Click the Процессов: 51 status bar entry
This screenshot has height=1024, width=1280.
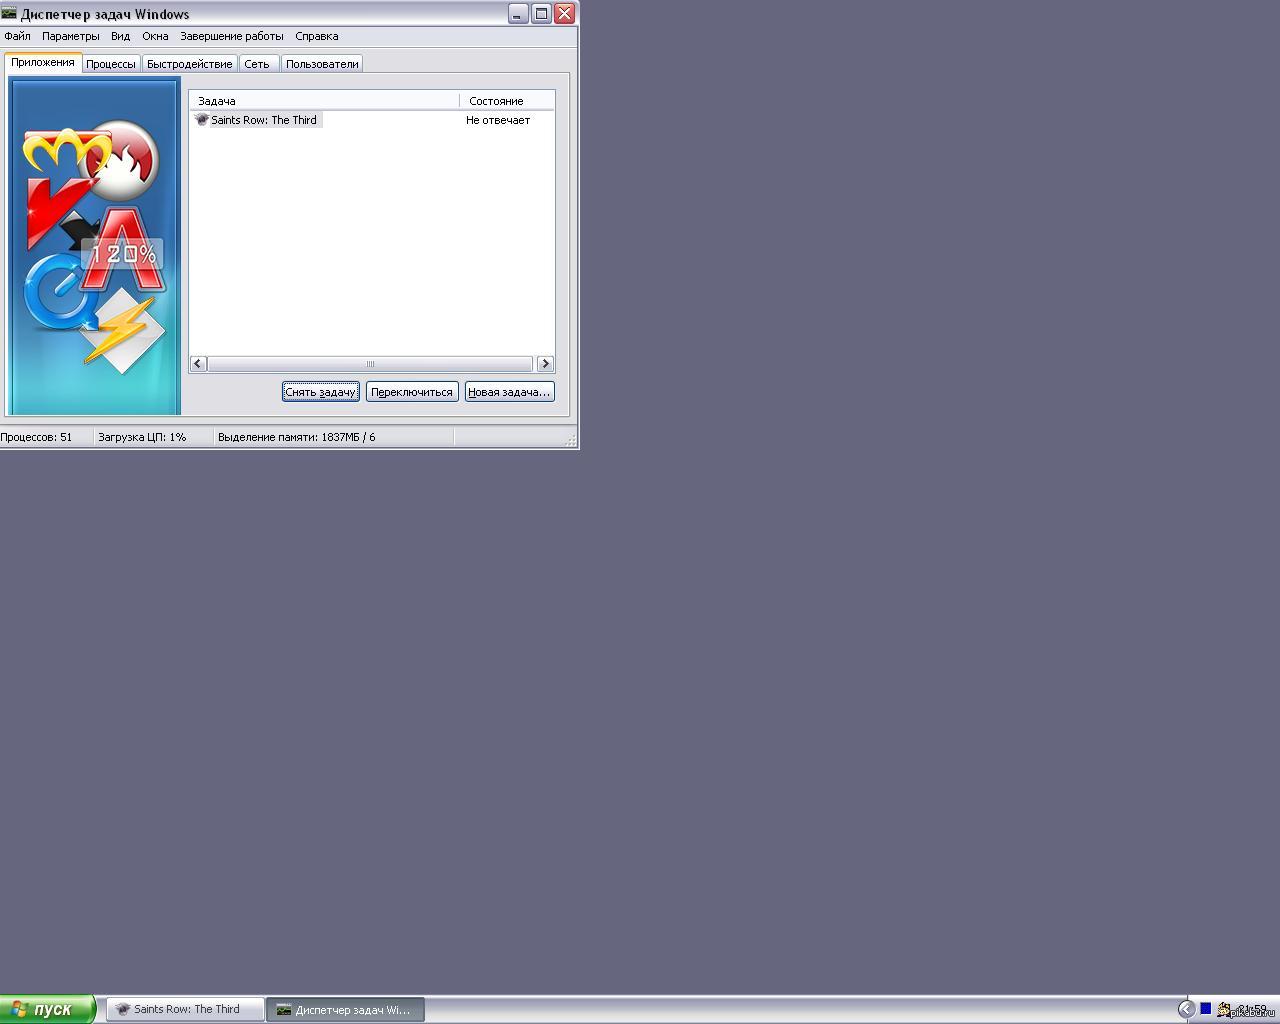pyautogui.click(x=46, y=437)
